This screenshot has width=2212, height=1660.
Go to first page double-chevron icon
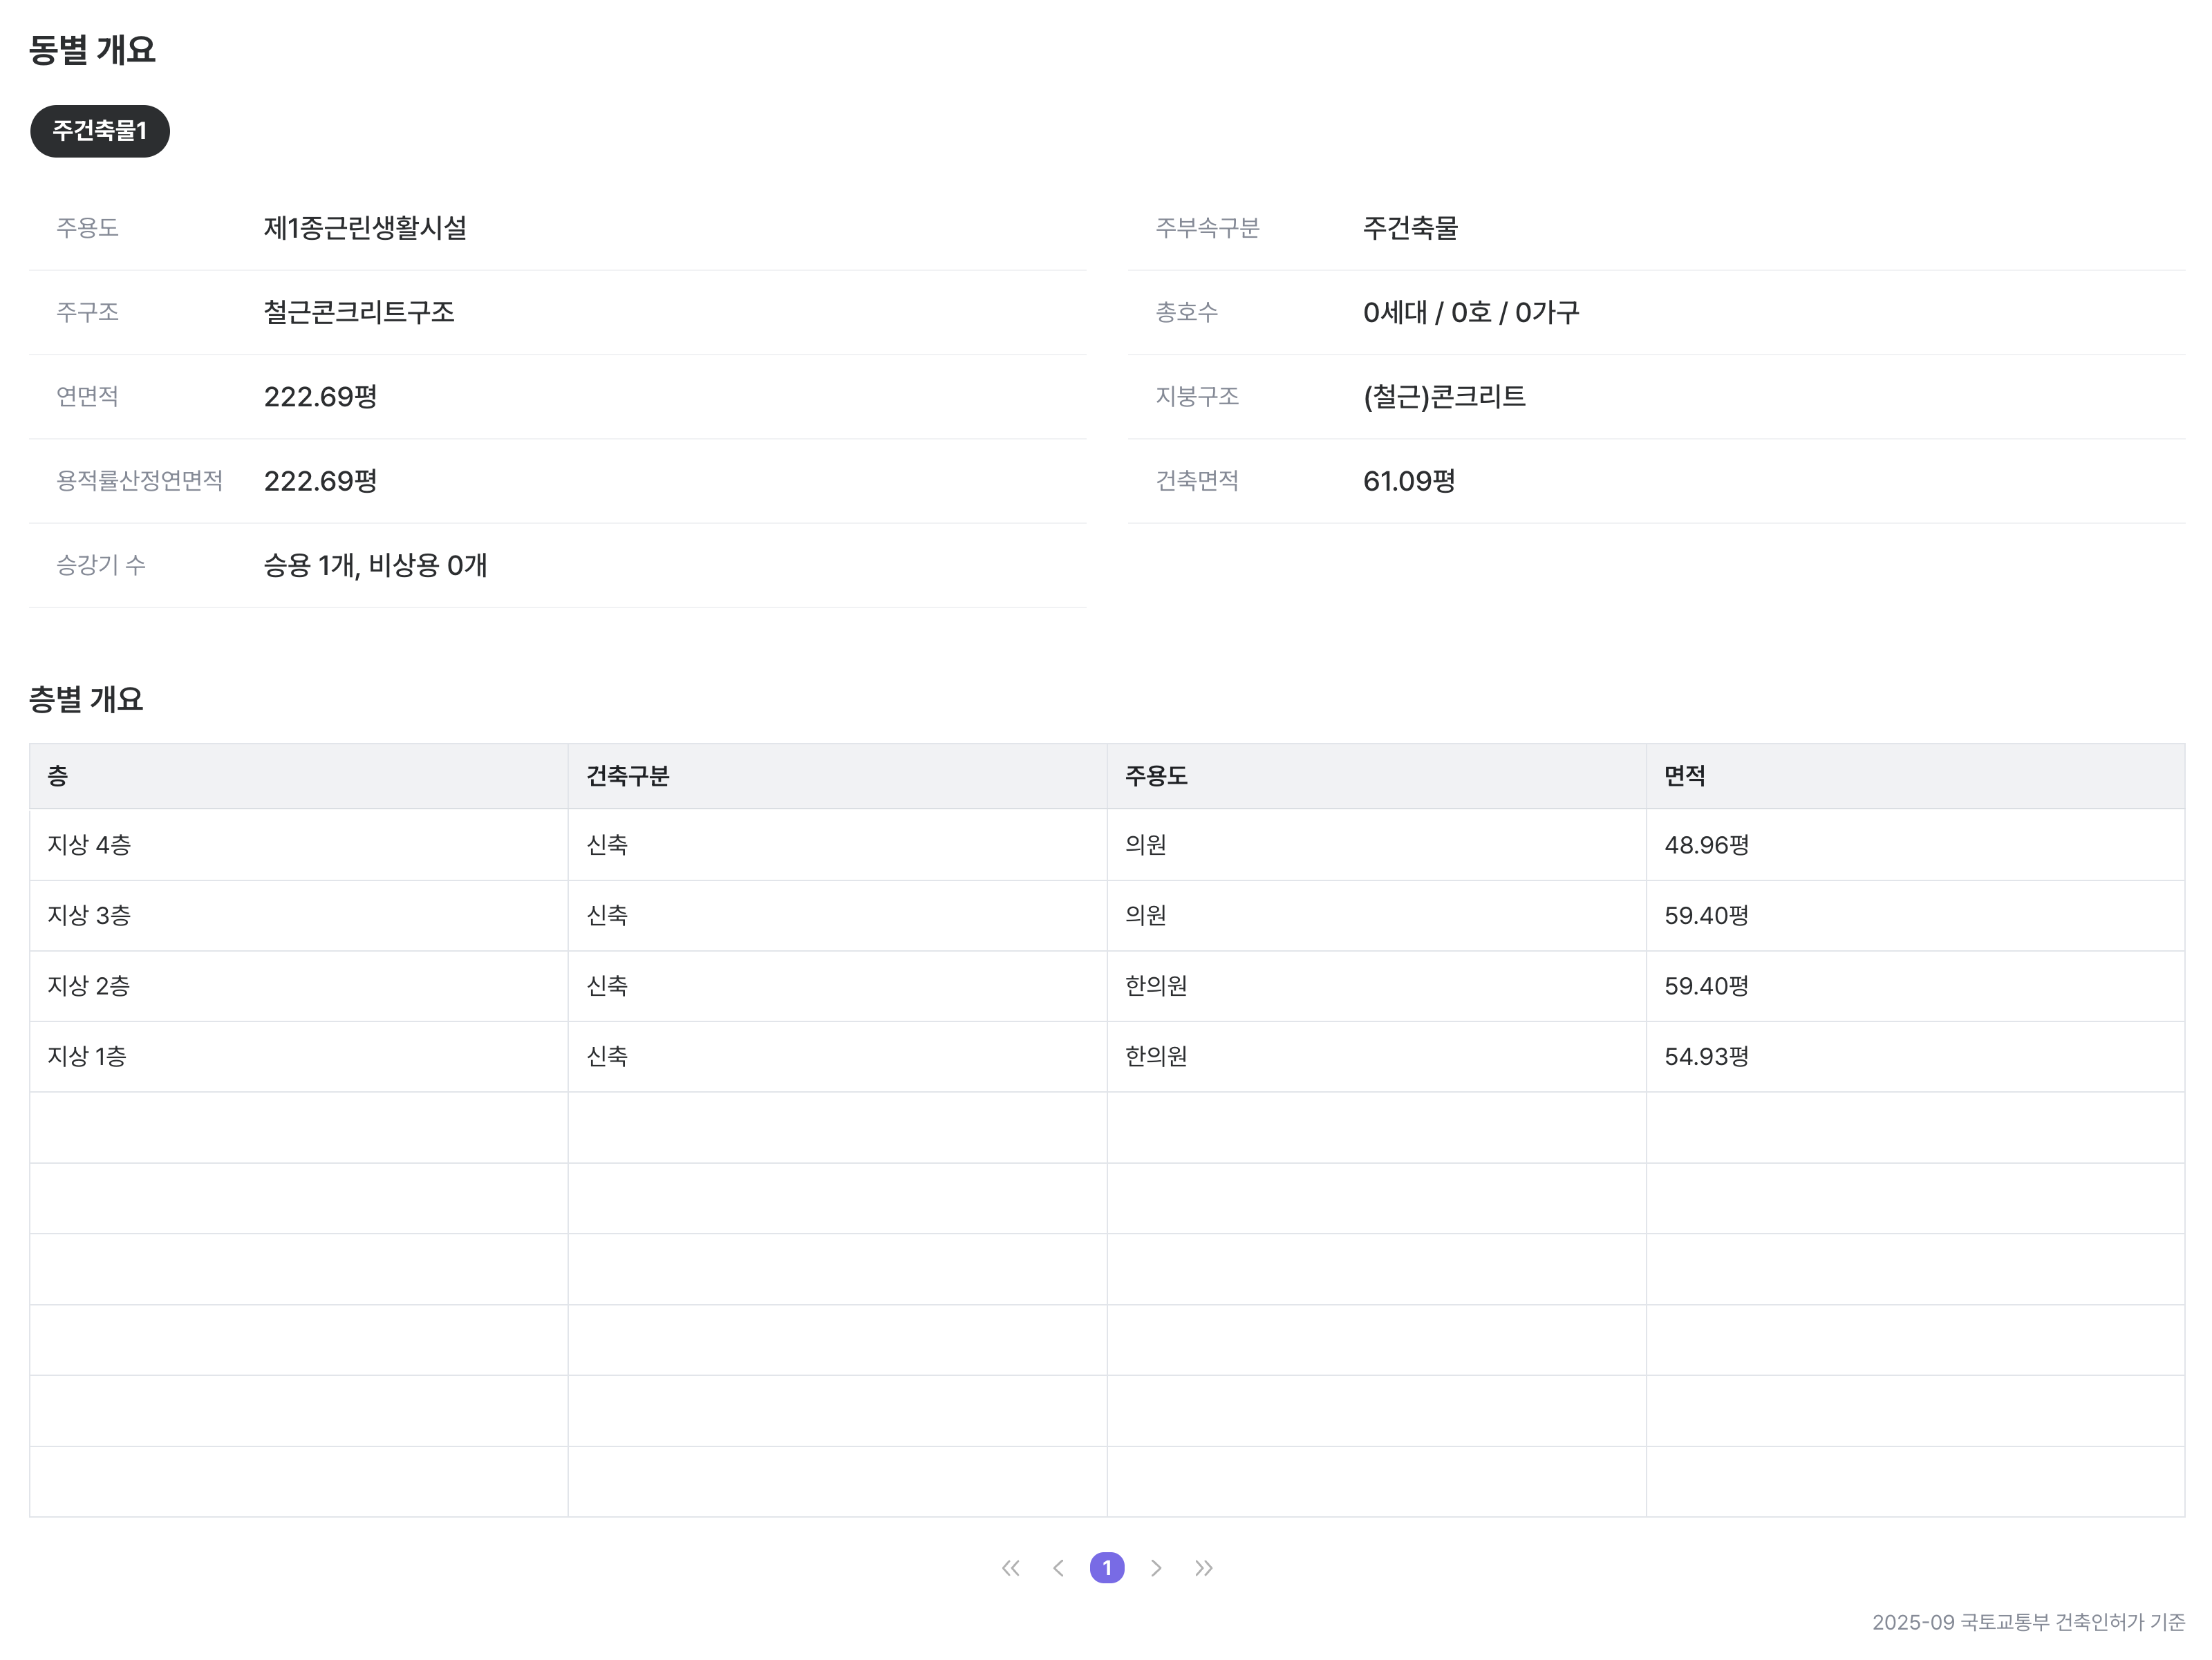coord(1010,1568)
